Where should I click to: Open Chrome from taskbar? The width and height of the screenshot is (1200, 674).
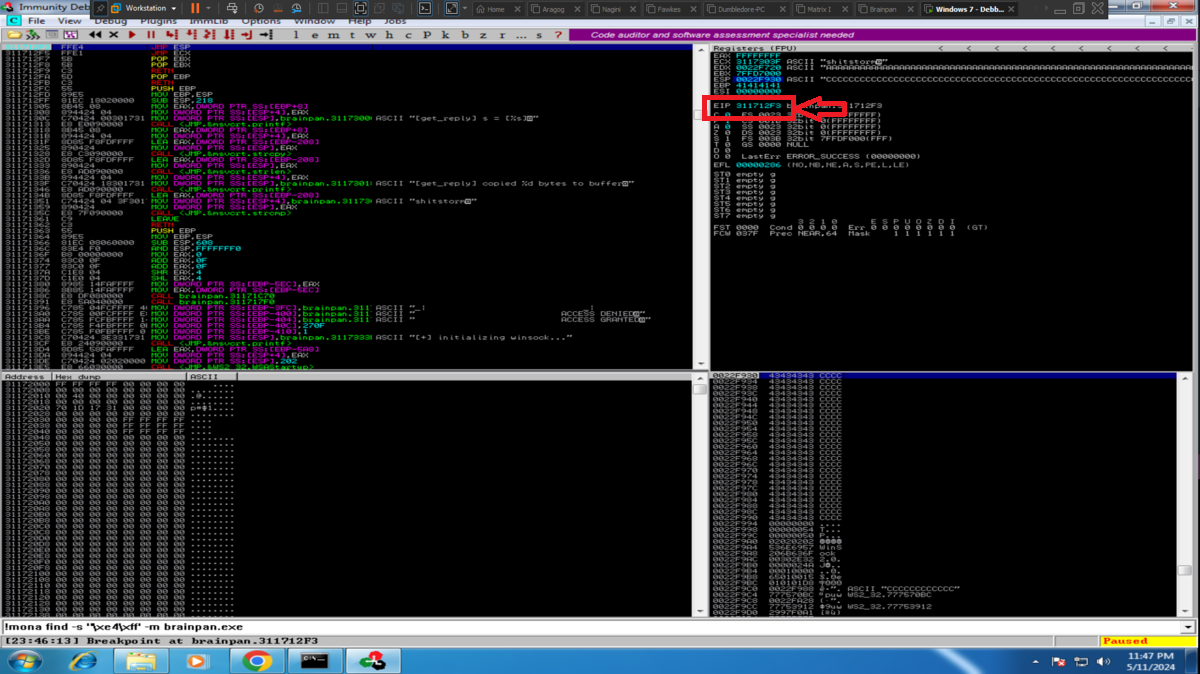257,661
